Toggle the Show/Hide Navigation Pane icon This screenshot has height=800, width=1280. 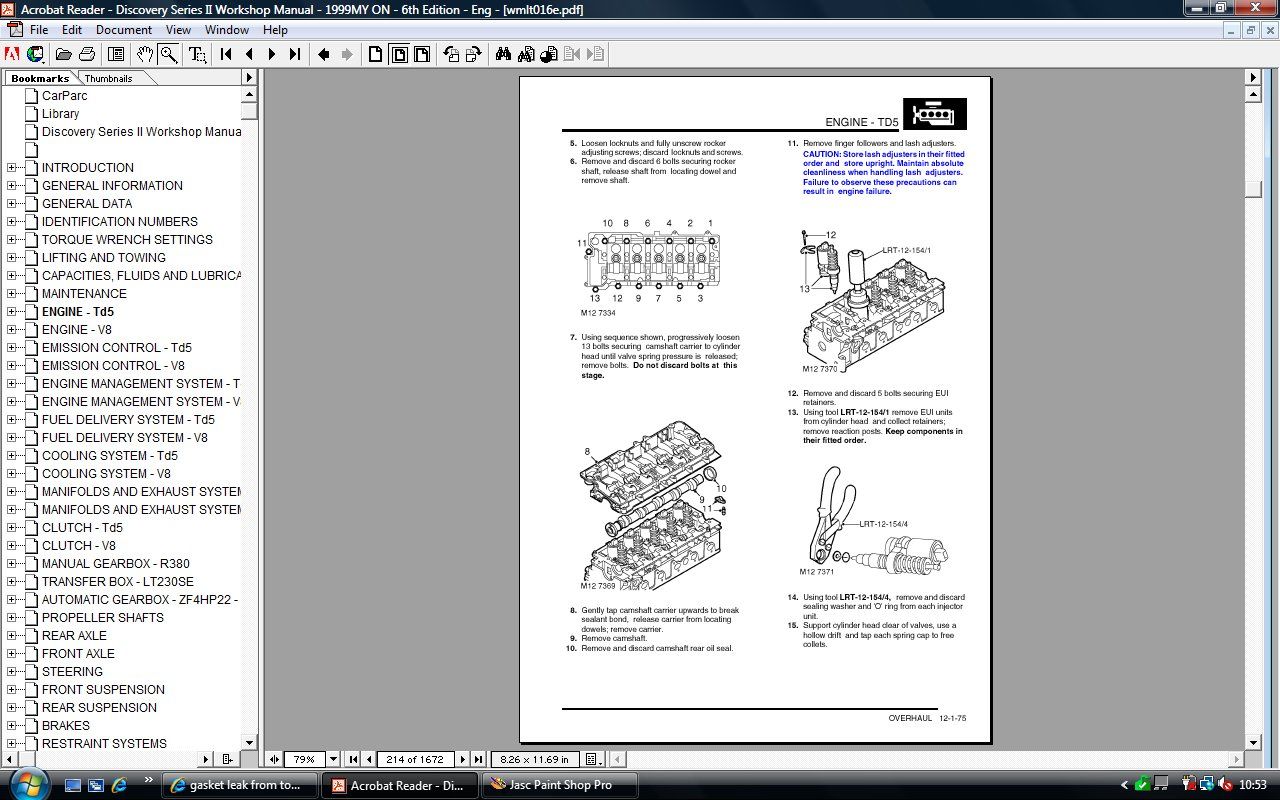[x=116, y=54]
